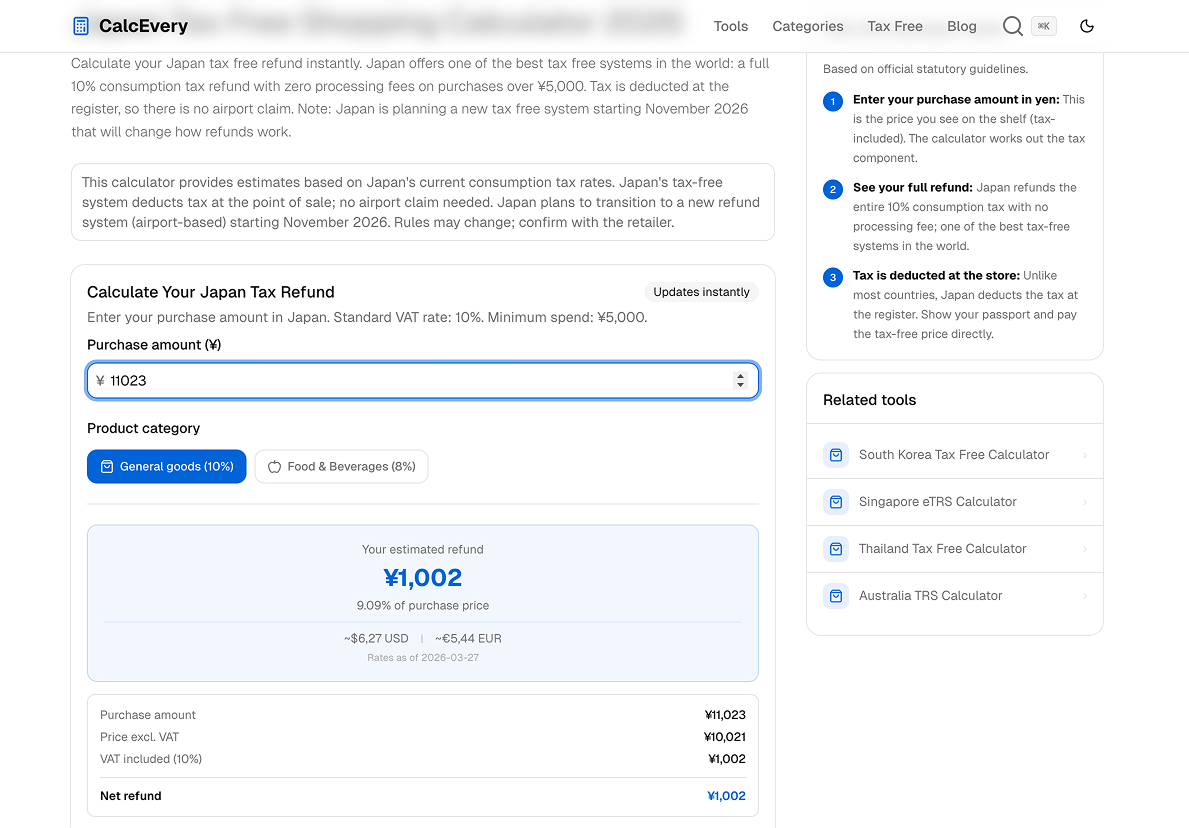
Task: Click Your estimated refund caption
Action: pyautogui.click(x=422, y=550)
